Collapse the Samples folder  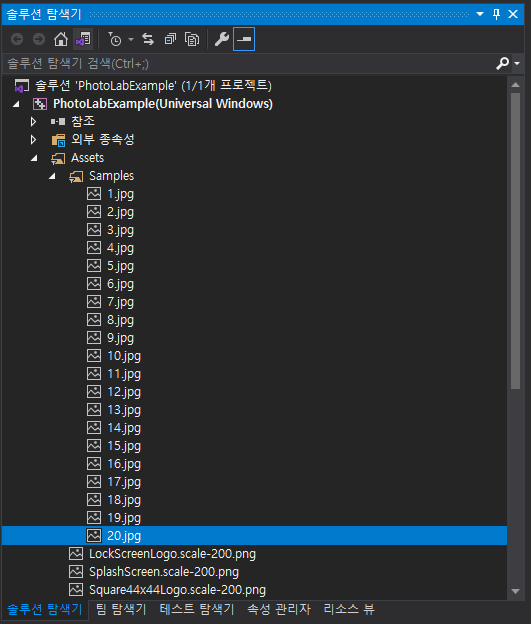tap(52, 176)
